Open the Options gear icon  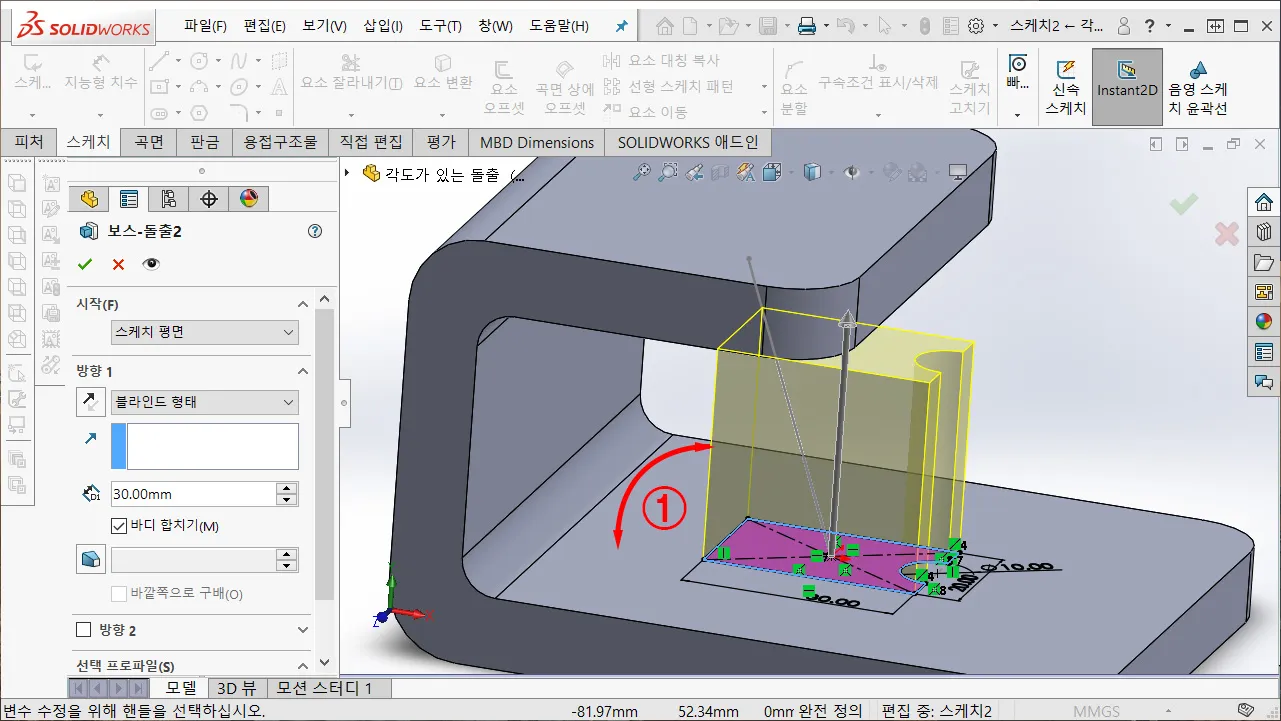[976, 26]
